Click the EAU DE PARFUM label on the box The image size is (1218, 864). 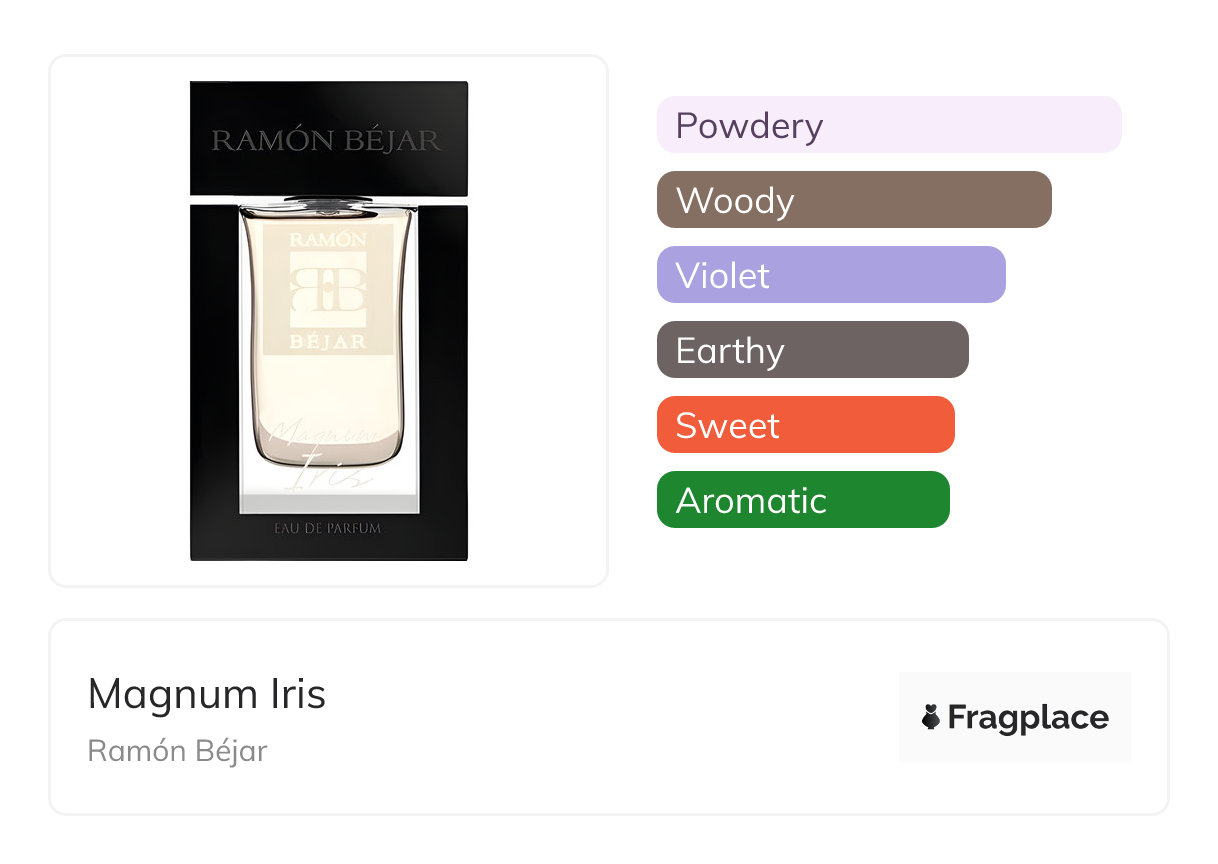(x=328, y=528)
